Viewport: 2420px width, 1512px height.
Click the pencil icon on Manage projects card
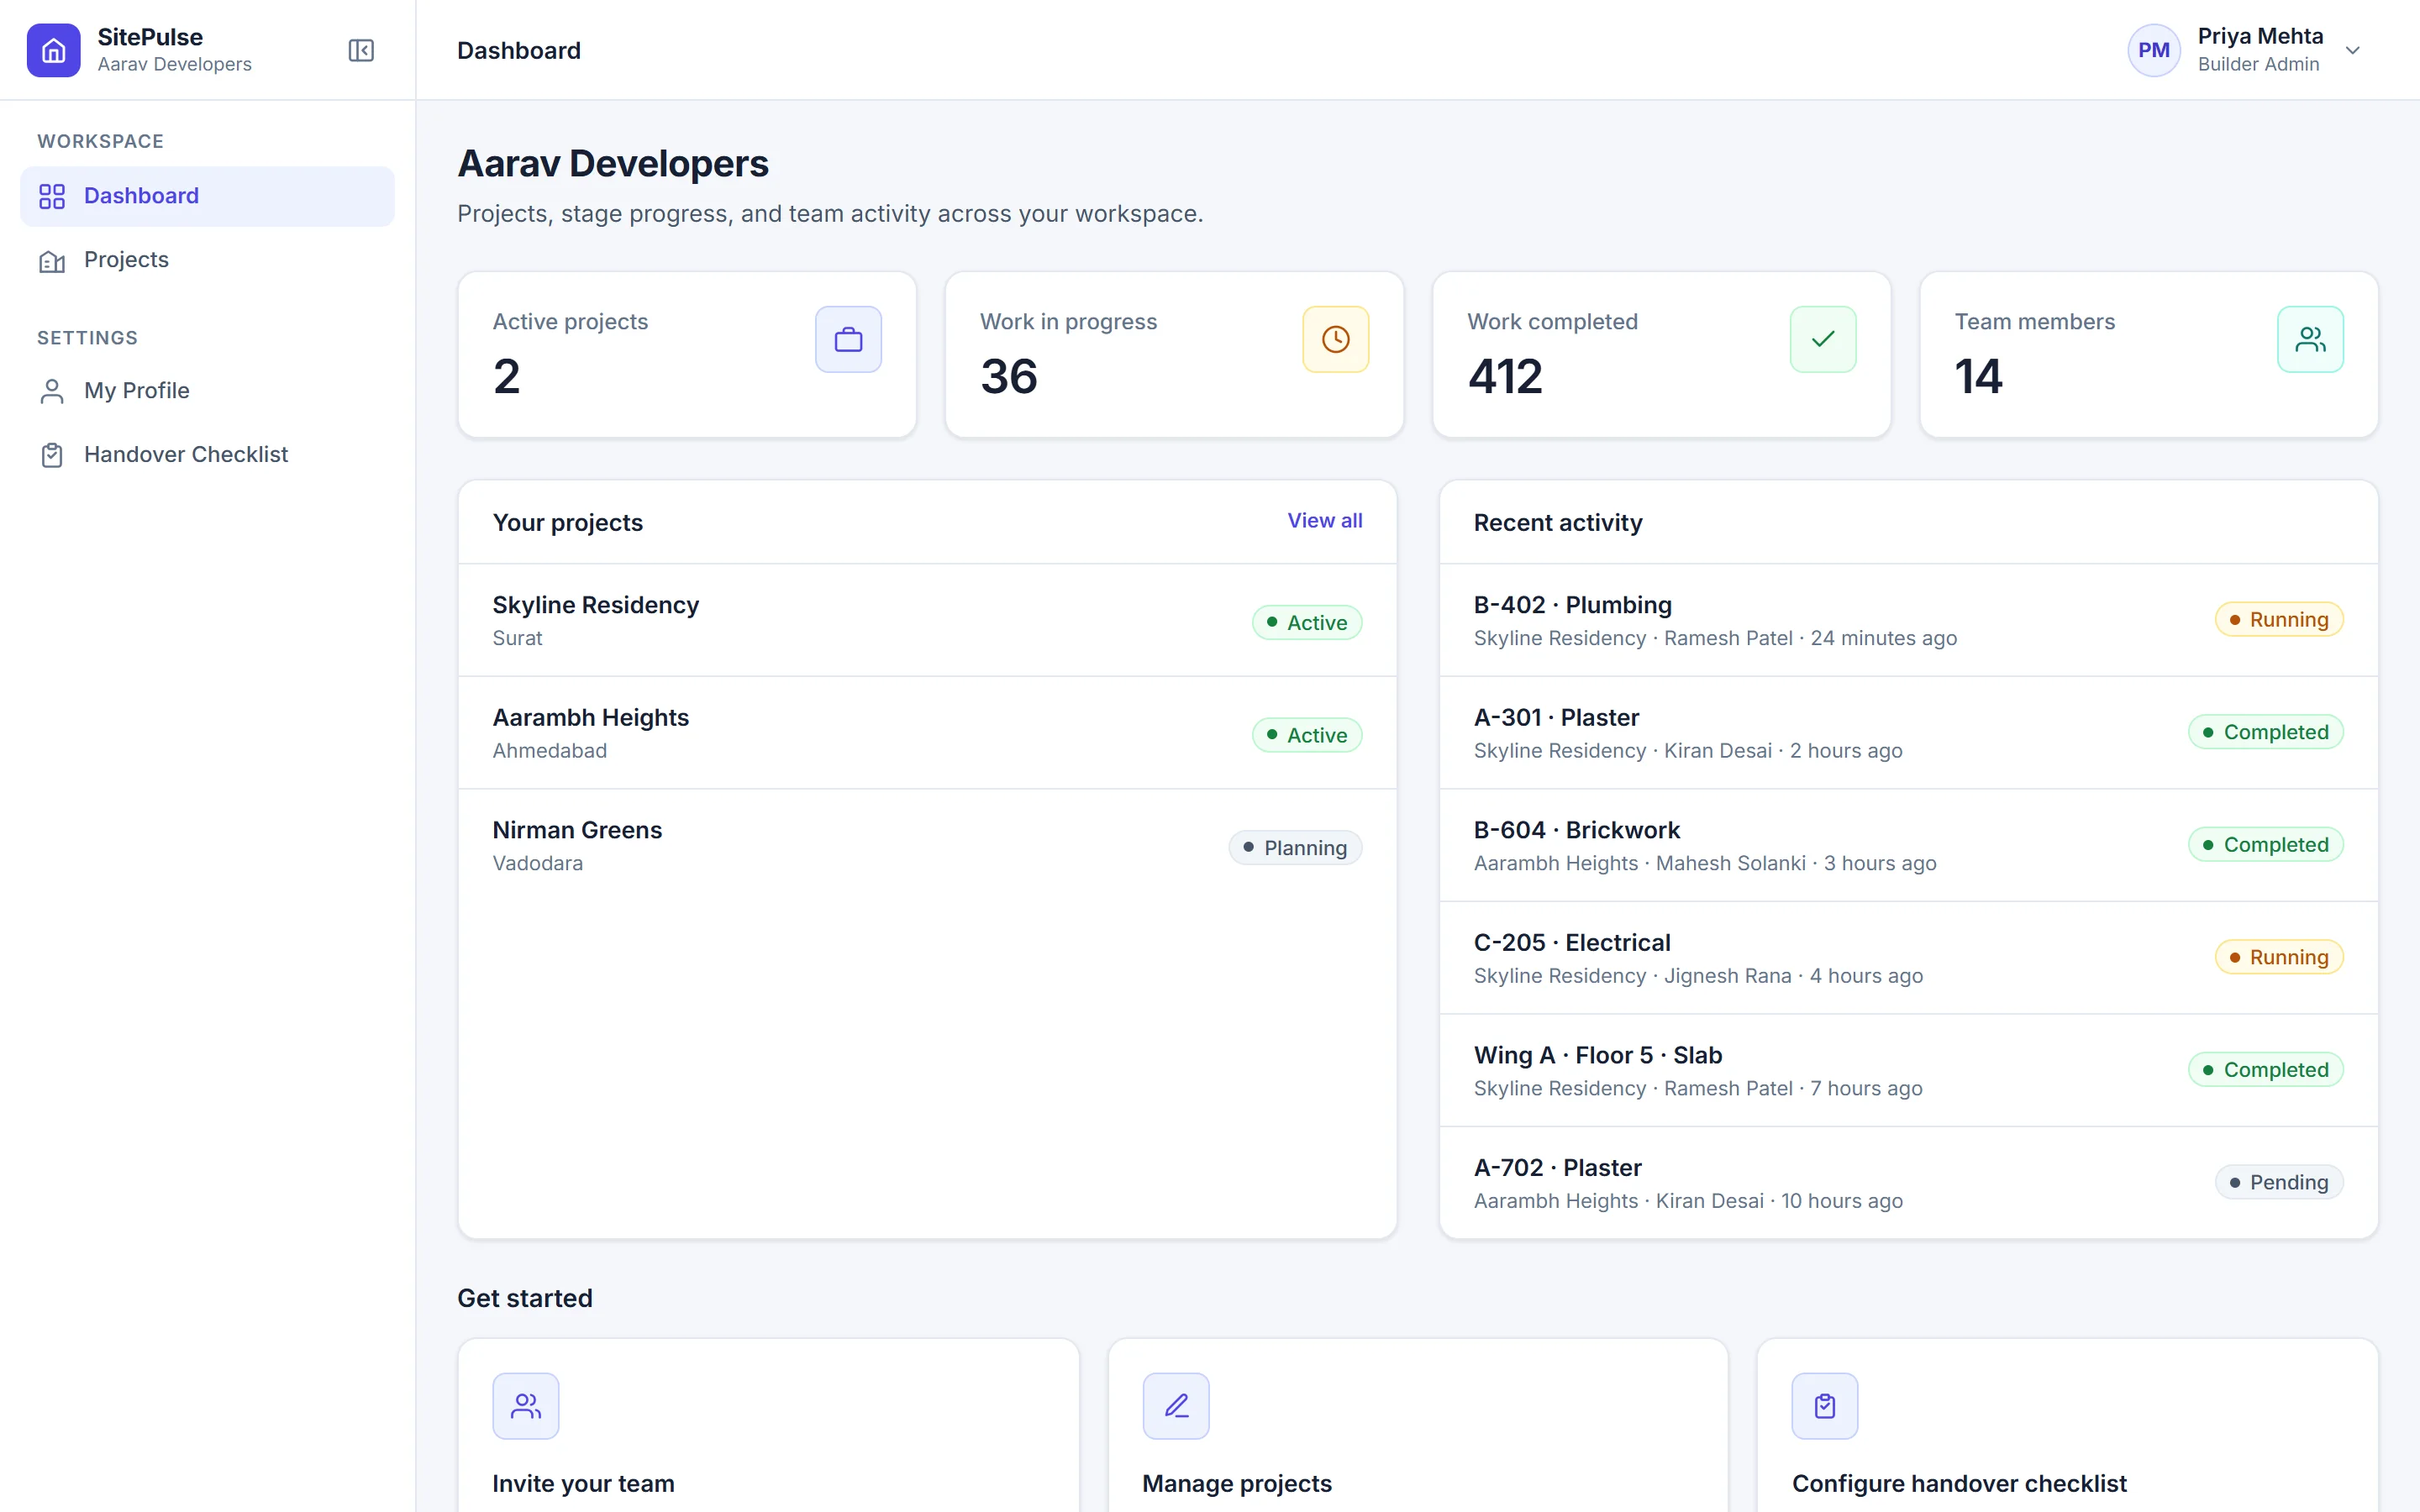[x=1176, y=1406]
